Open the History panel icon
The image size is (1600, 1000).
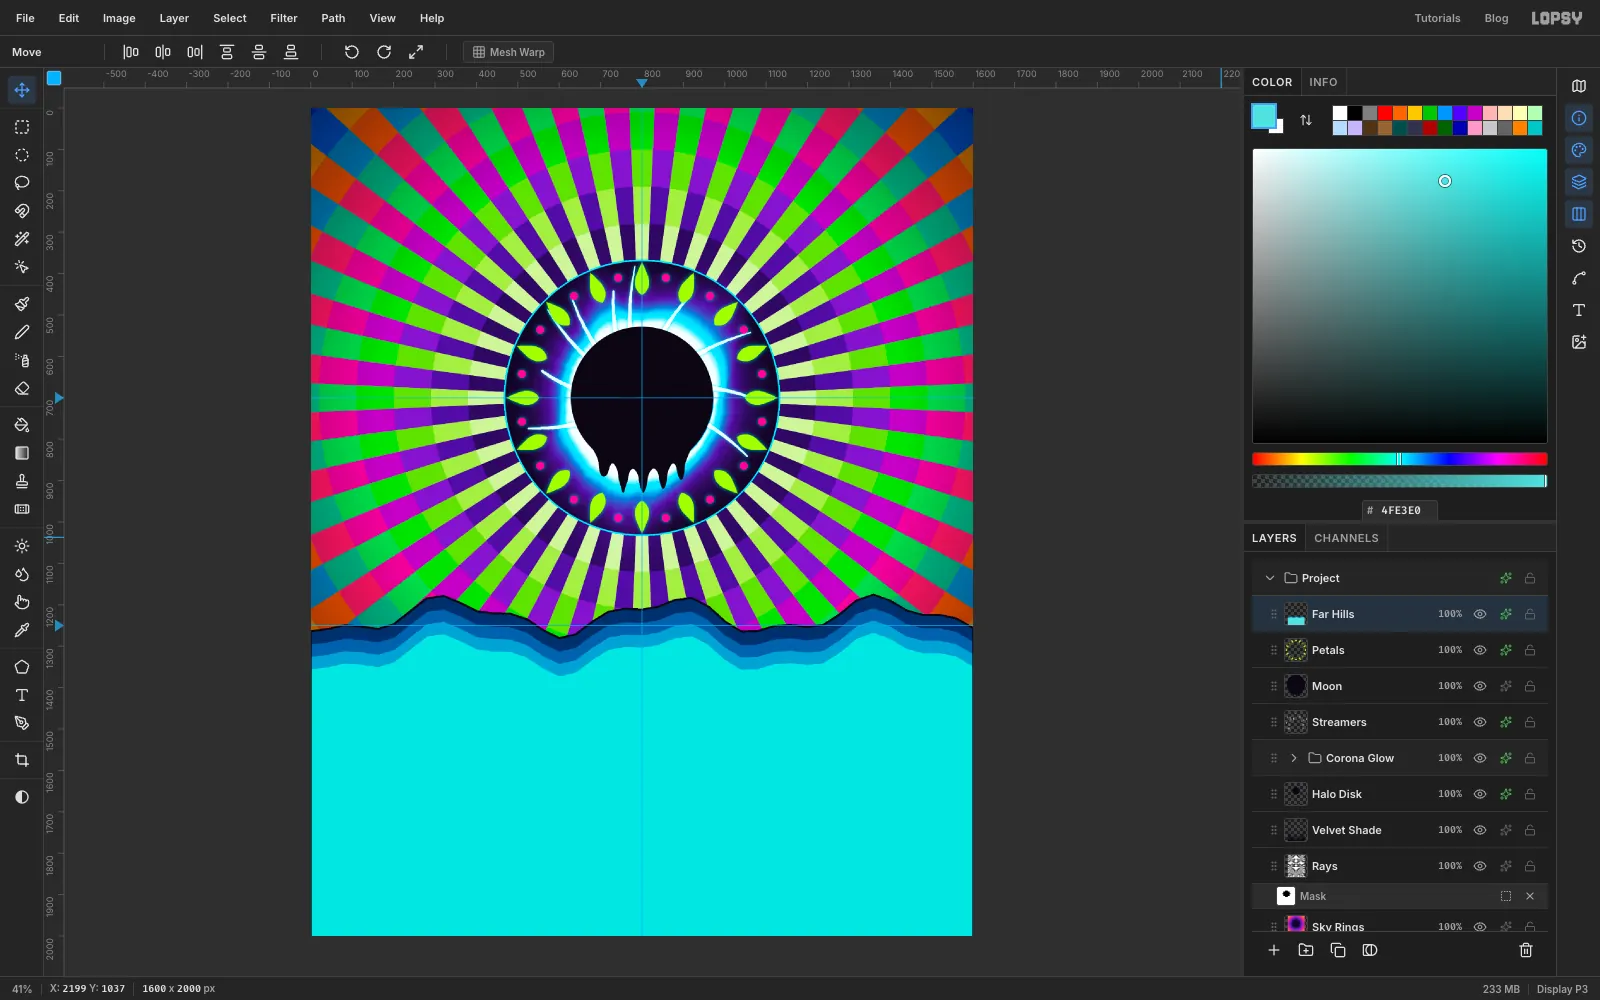click(x=1579, y=246)
